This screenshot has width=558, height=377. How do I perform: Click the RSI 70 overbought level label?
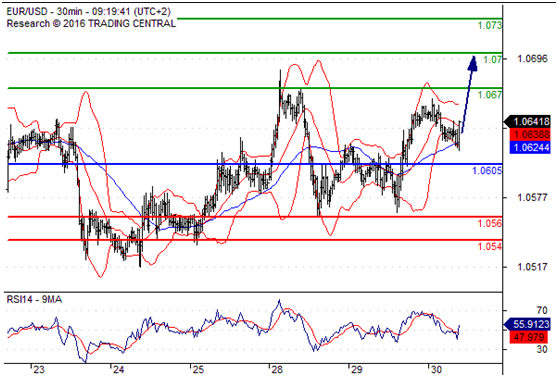[x=542, y=310]
